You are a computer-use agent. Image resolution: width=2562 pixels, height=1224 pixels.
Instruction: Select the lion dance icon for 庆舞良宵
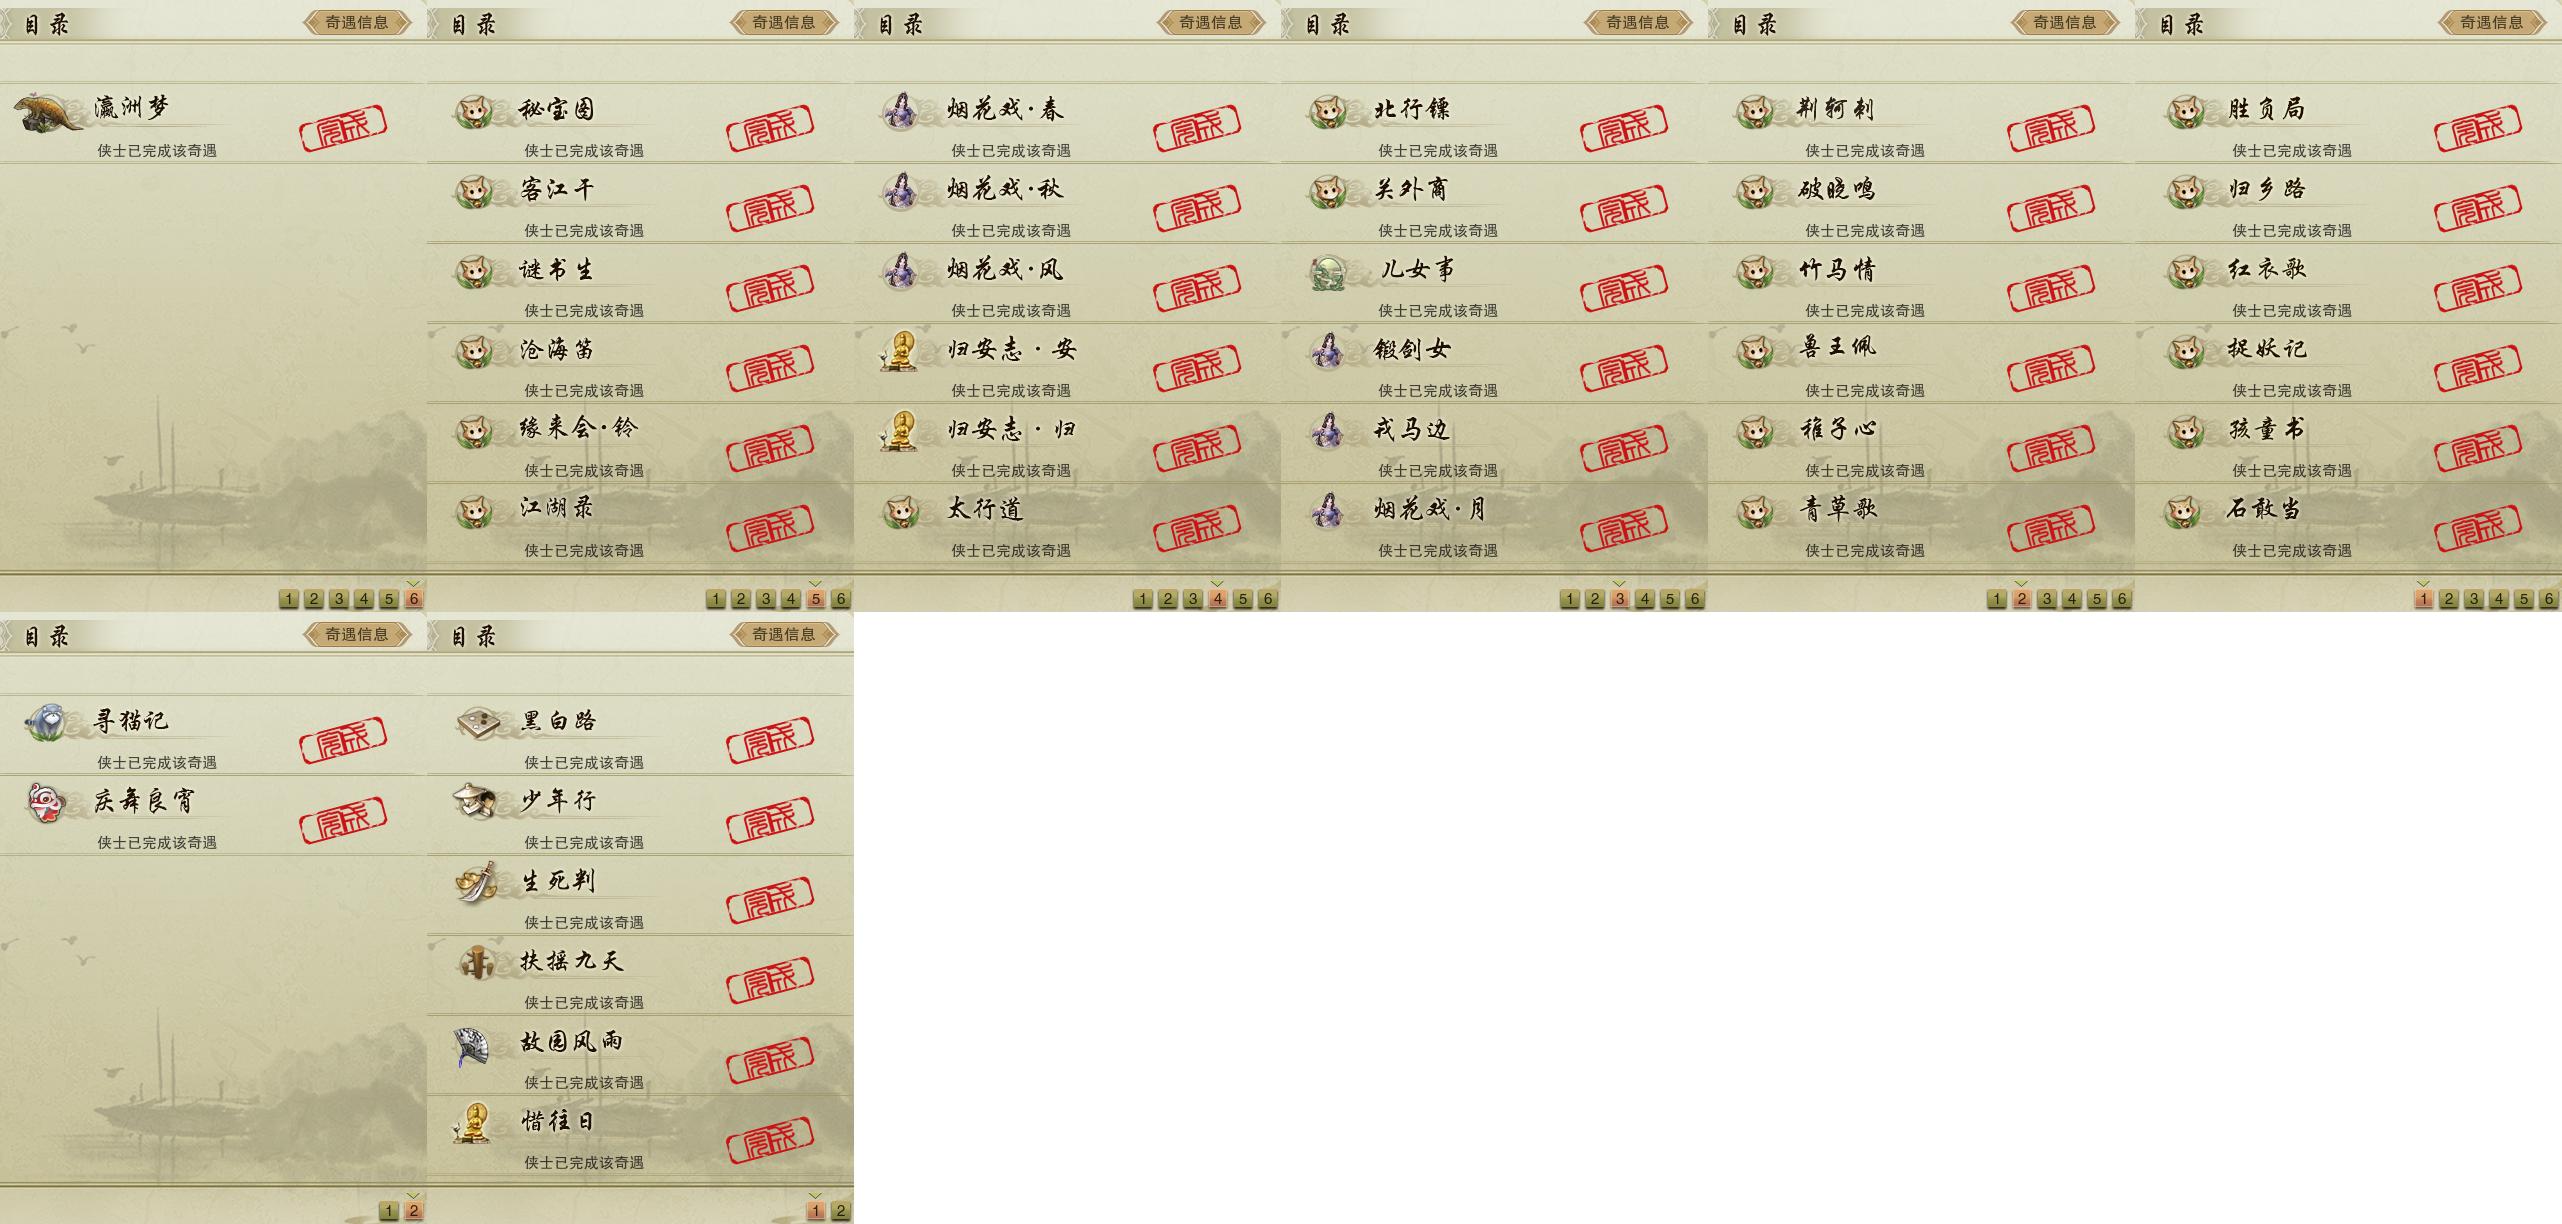click(x=46, y=803)
